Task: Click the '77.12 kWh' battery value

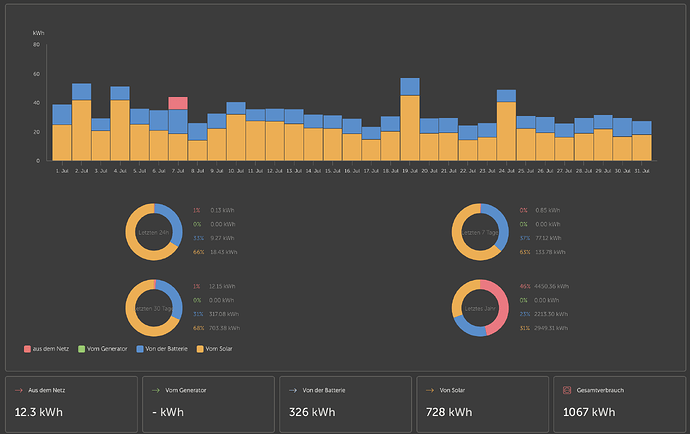Action: (548, 238)
